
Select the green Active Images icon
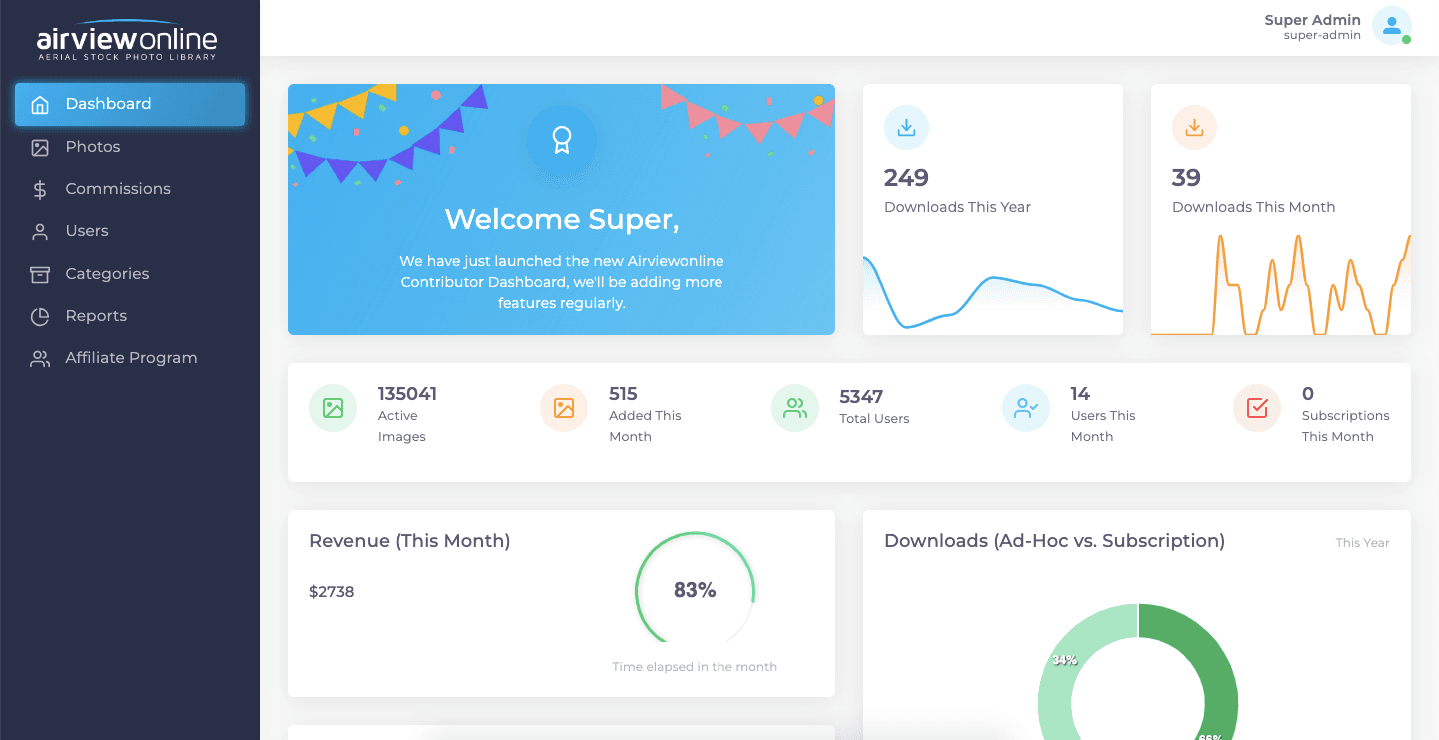tap(332, 408)
